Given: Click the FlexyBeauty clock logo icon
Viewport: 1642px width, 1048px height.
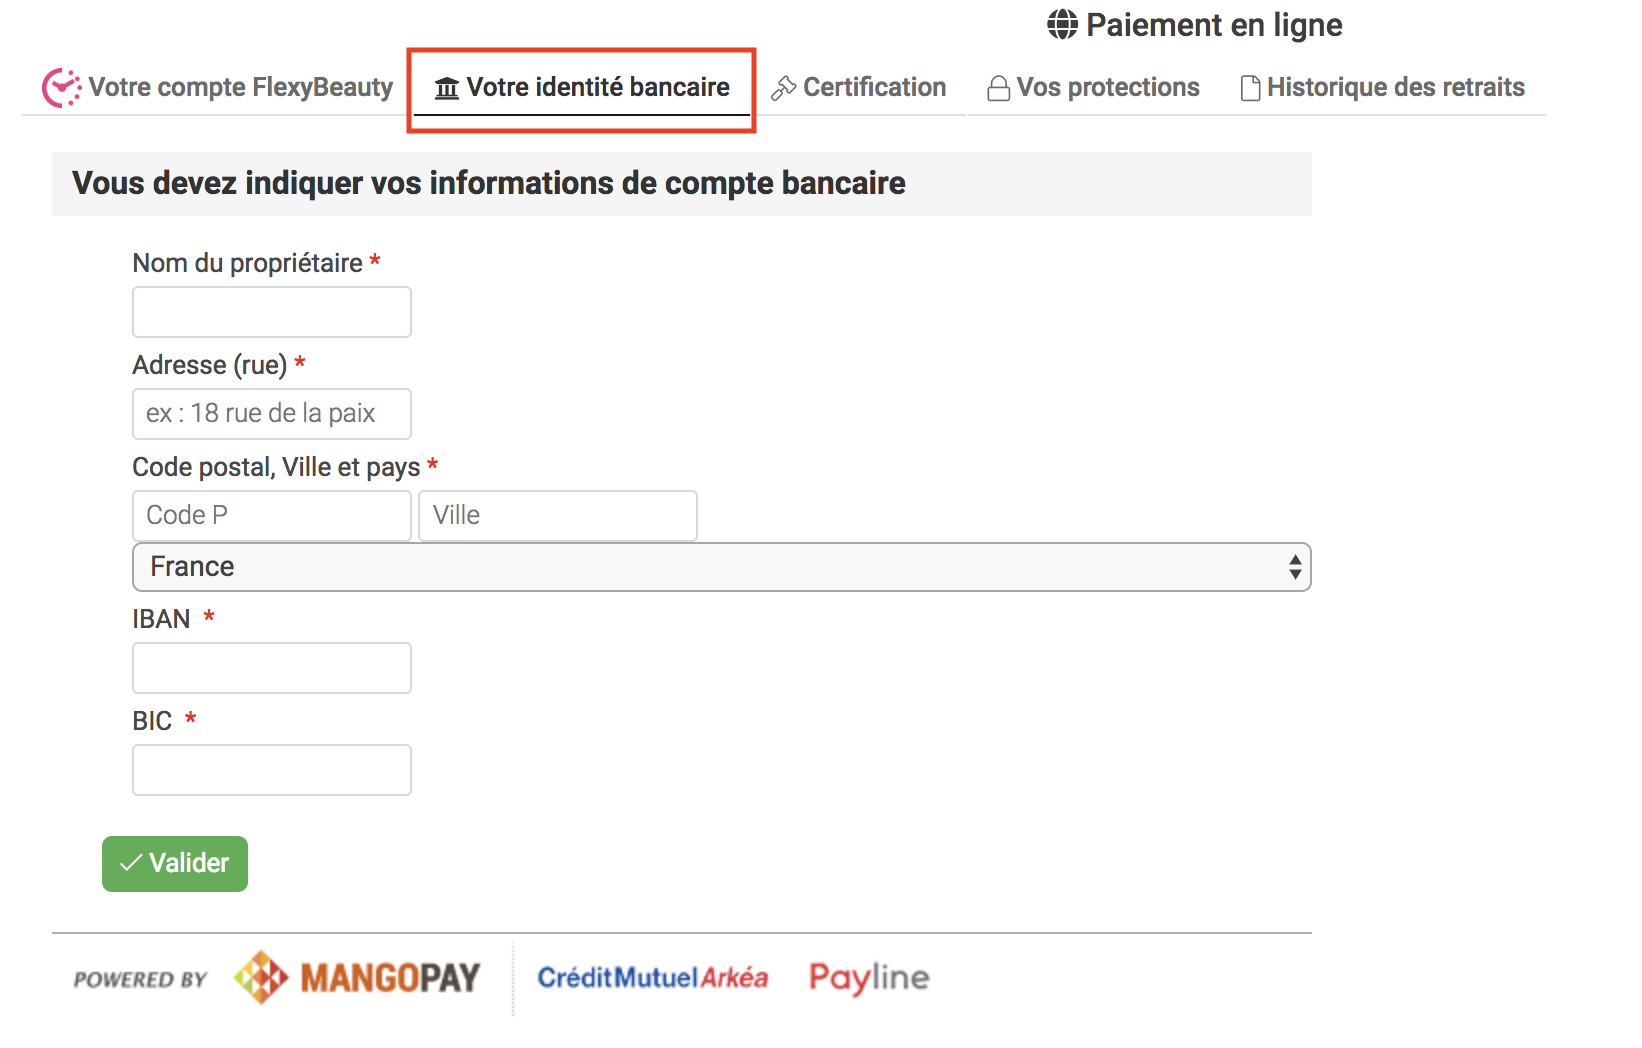Looking at the screenshot, I should click(x=61, y=88).
